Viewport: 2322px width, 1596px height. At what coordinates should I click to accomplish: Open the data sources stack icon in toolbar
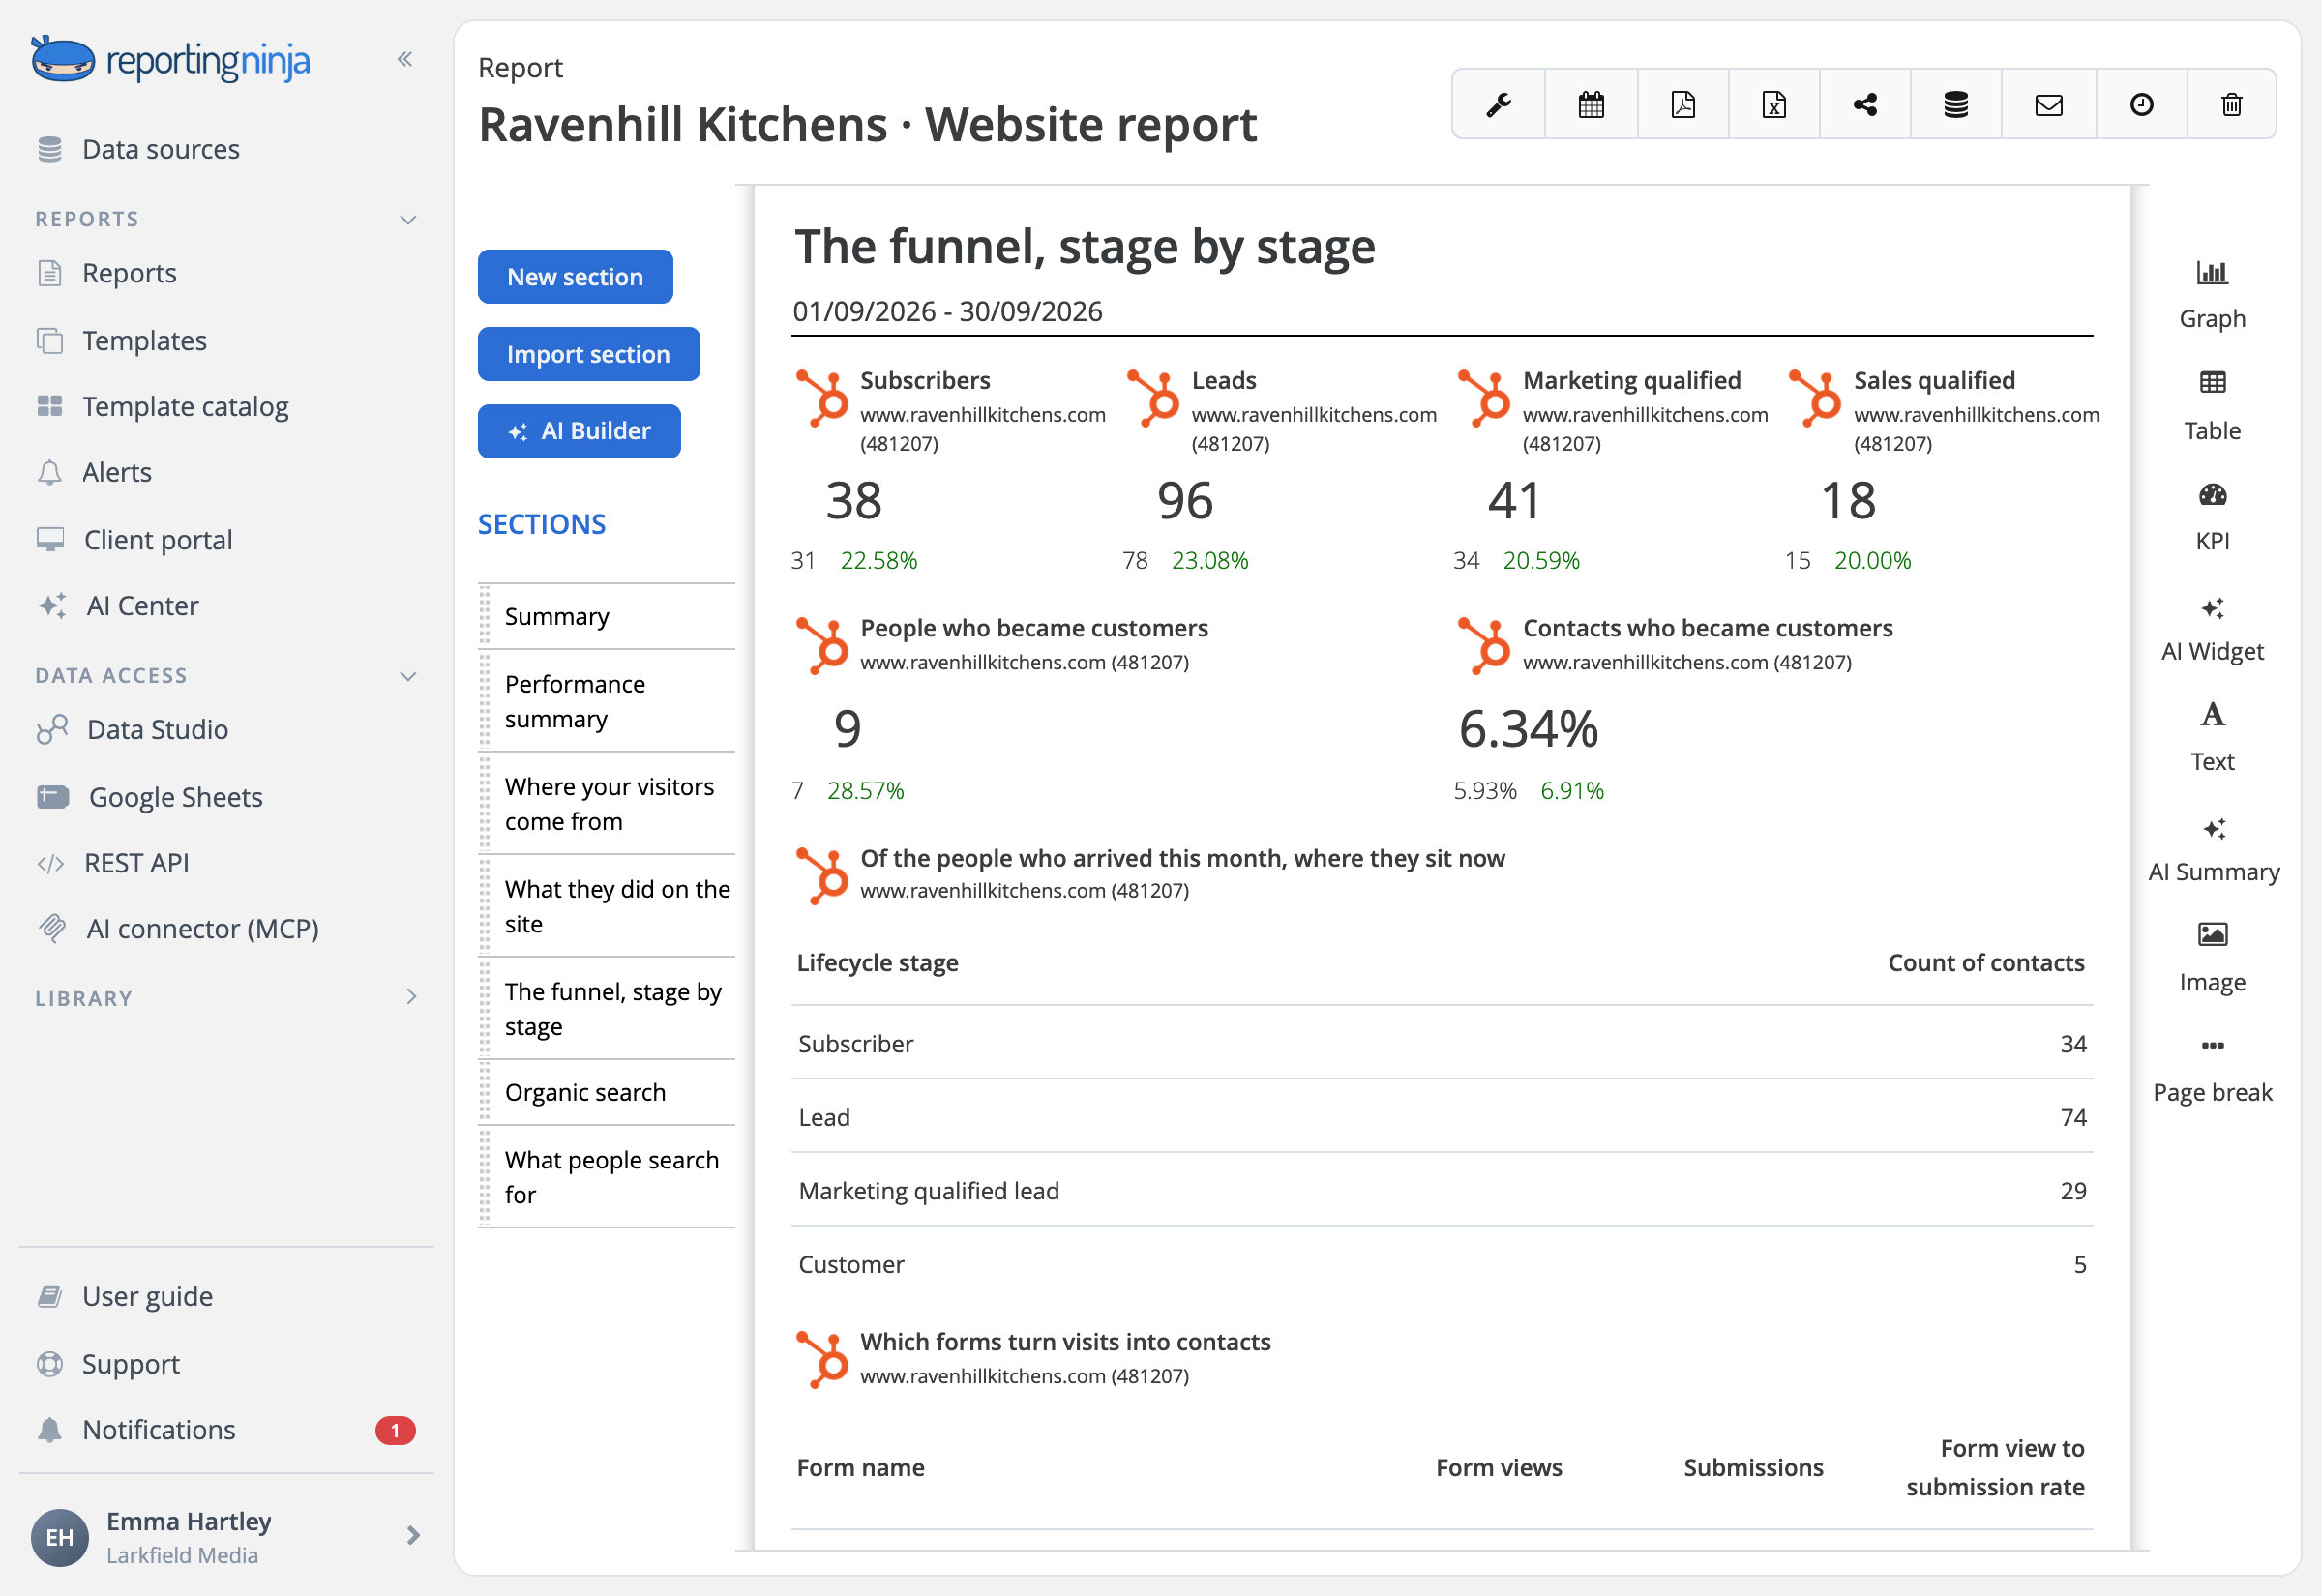[x=1956, y=104]
